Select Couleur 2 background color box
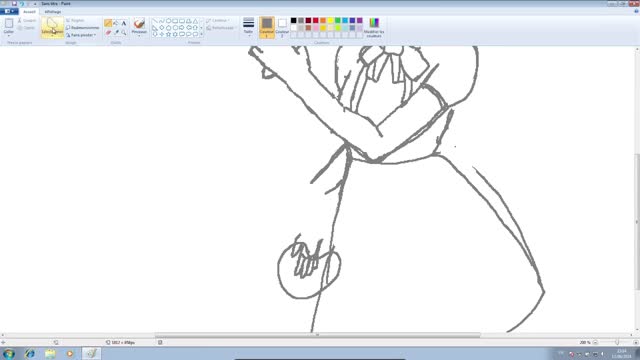 click(x=282, y=27)
